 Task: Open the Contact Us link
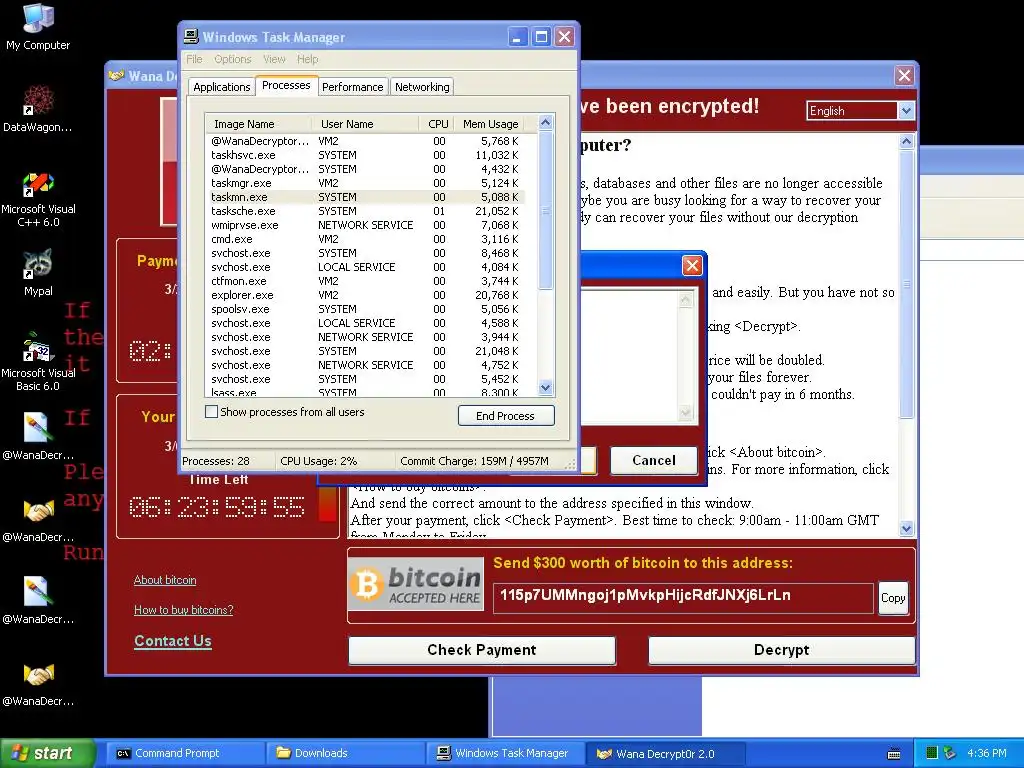click(x=172, y=641)
